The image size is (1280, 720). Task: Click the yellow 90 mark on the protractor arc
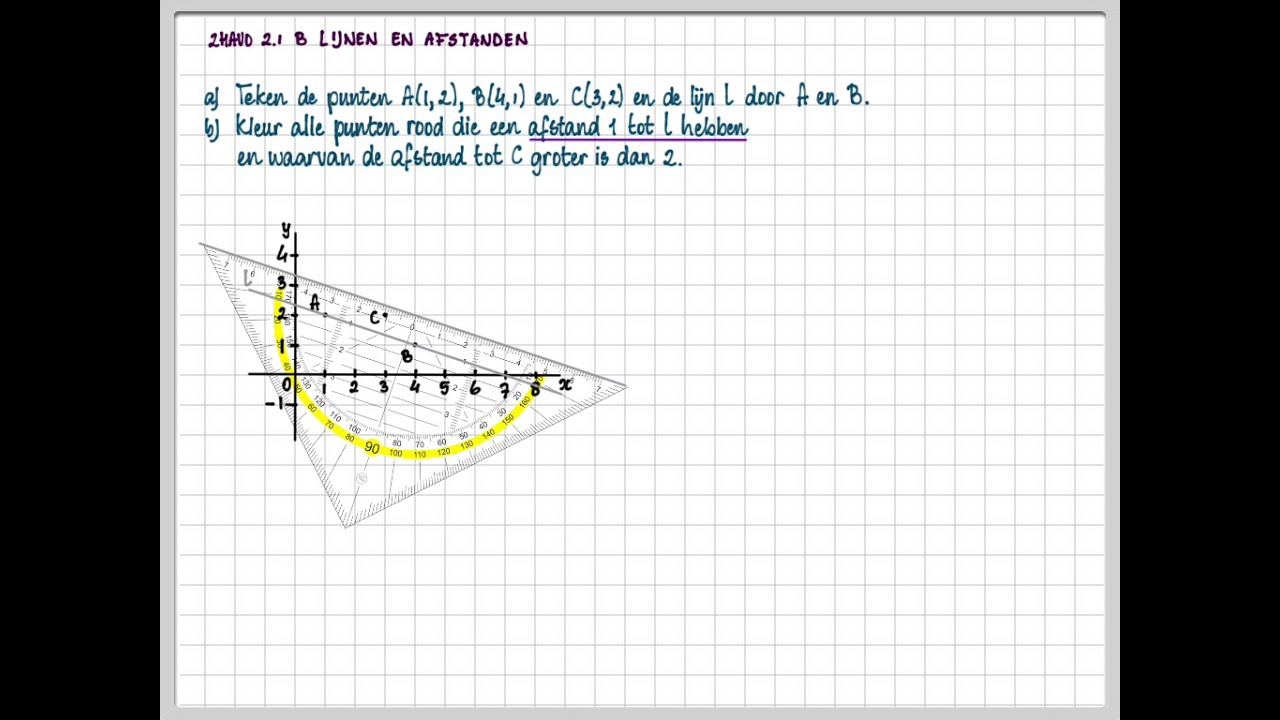click(372, 448)
